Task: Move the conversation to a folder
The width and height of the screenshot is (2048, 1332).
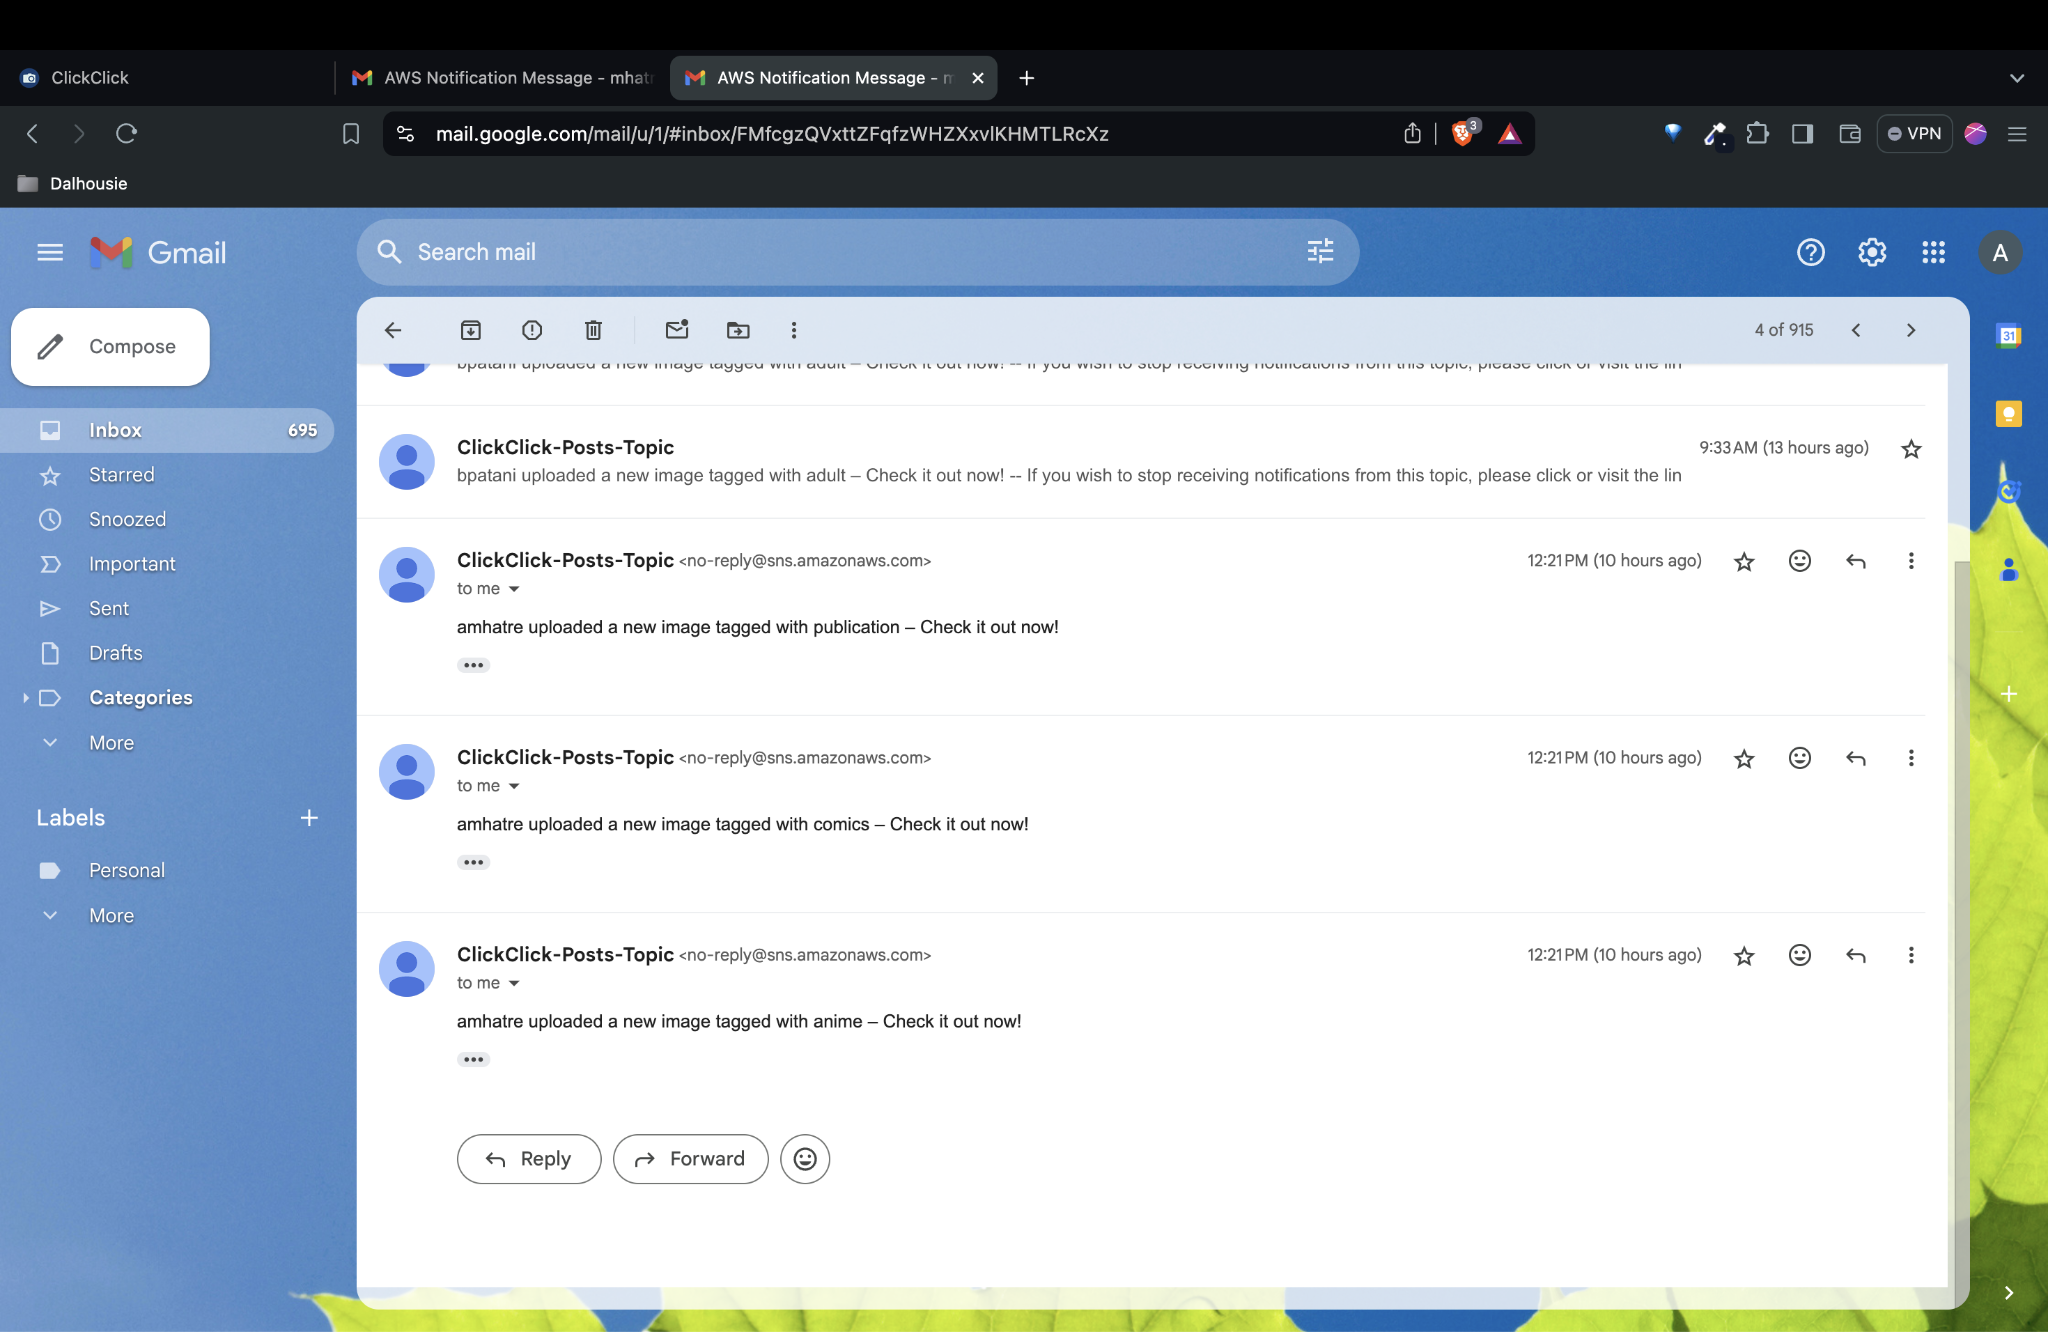Action: click(737, 330)
